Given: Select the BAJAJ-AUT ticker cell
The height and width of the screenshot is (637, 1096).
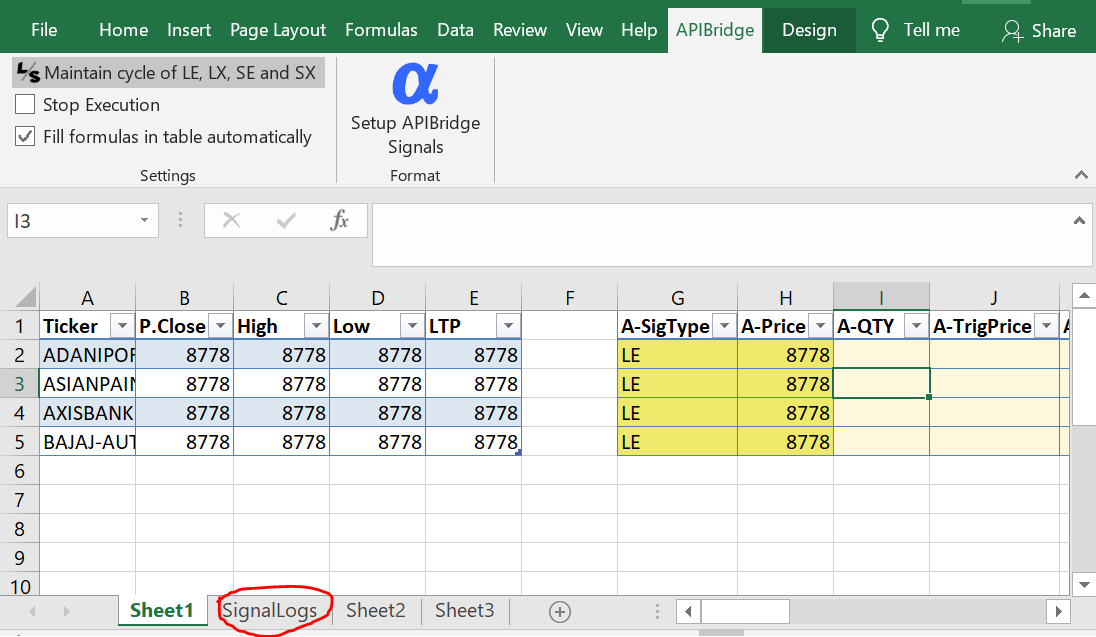Looking at the screenshot, I should (x=88, y=442).
